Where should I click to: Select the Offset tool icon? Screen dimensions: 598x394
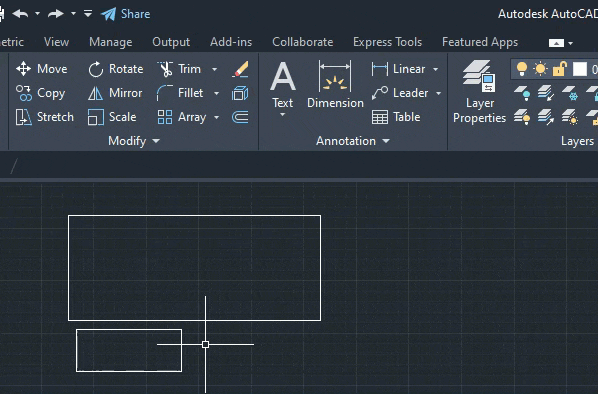(240, 117)
